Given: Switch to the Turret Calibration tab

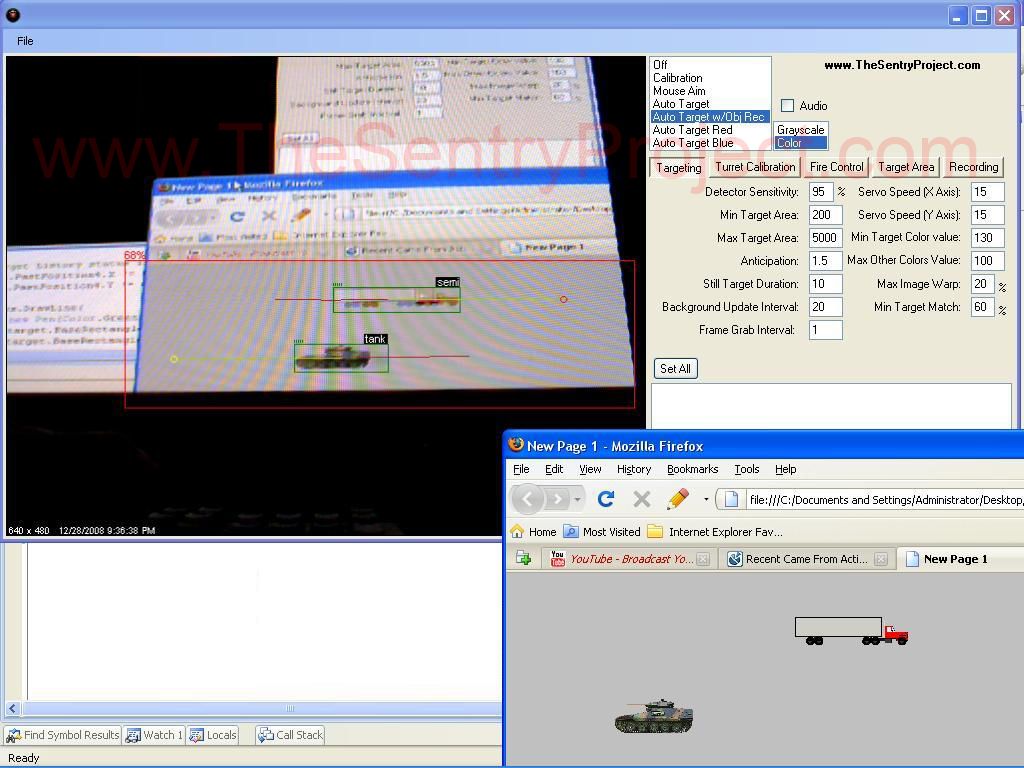Looking at the screenshot, I should click(x=755, y=167).
